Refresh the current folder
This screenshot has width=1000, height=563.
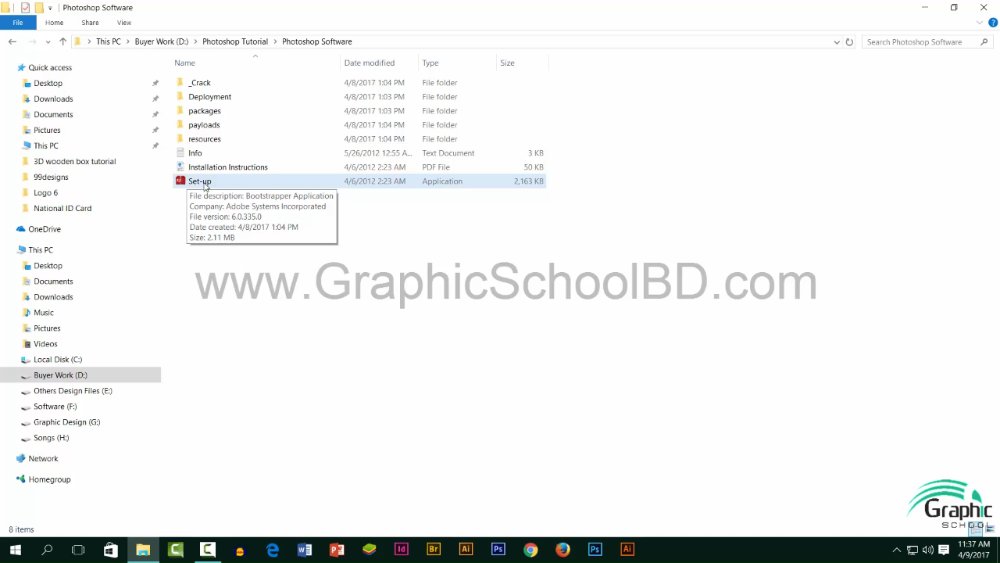(x=849, y=42)
